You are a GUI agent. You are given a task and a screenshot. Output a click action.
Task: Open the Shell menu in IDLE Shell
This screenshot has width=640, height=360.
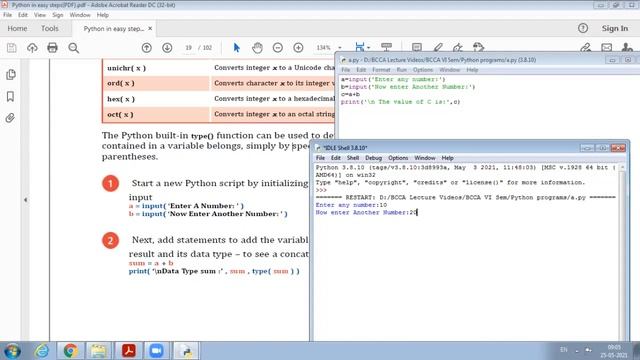coord(353,158)
